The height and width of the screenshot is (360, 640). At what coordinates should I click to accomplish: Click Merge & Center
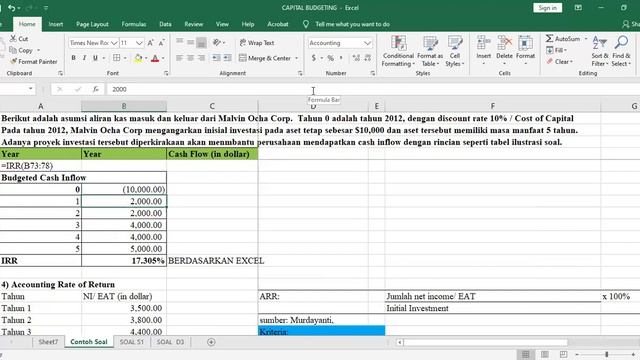tap(265, 58)
